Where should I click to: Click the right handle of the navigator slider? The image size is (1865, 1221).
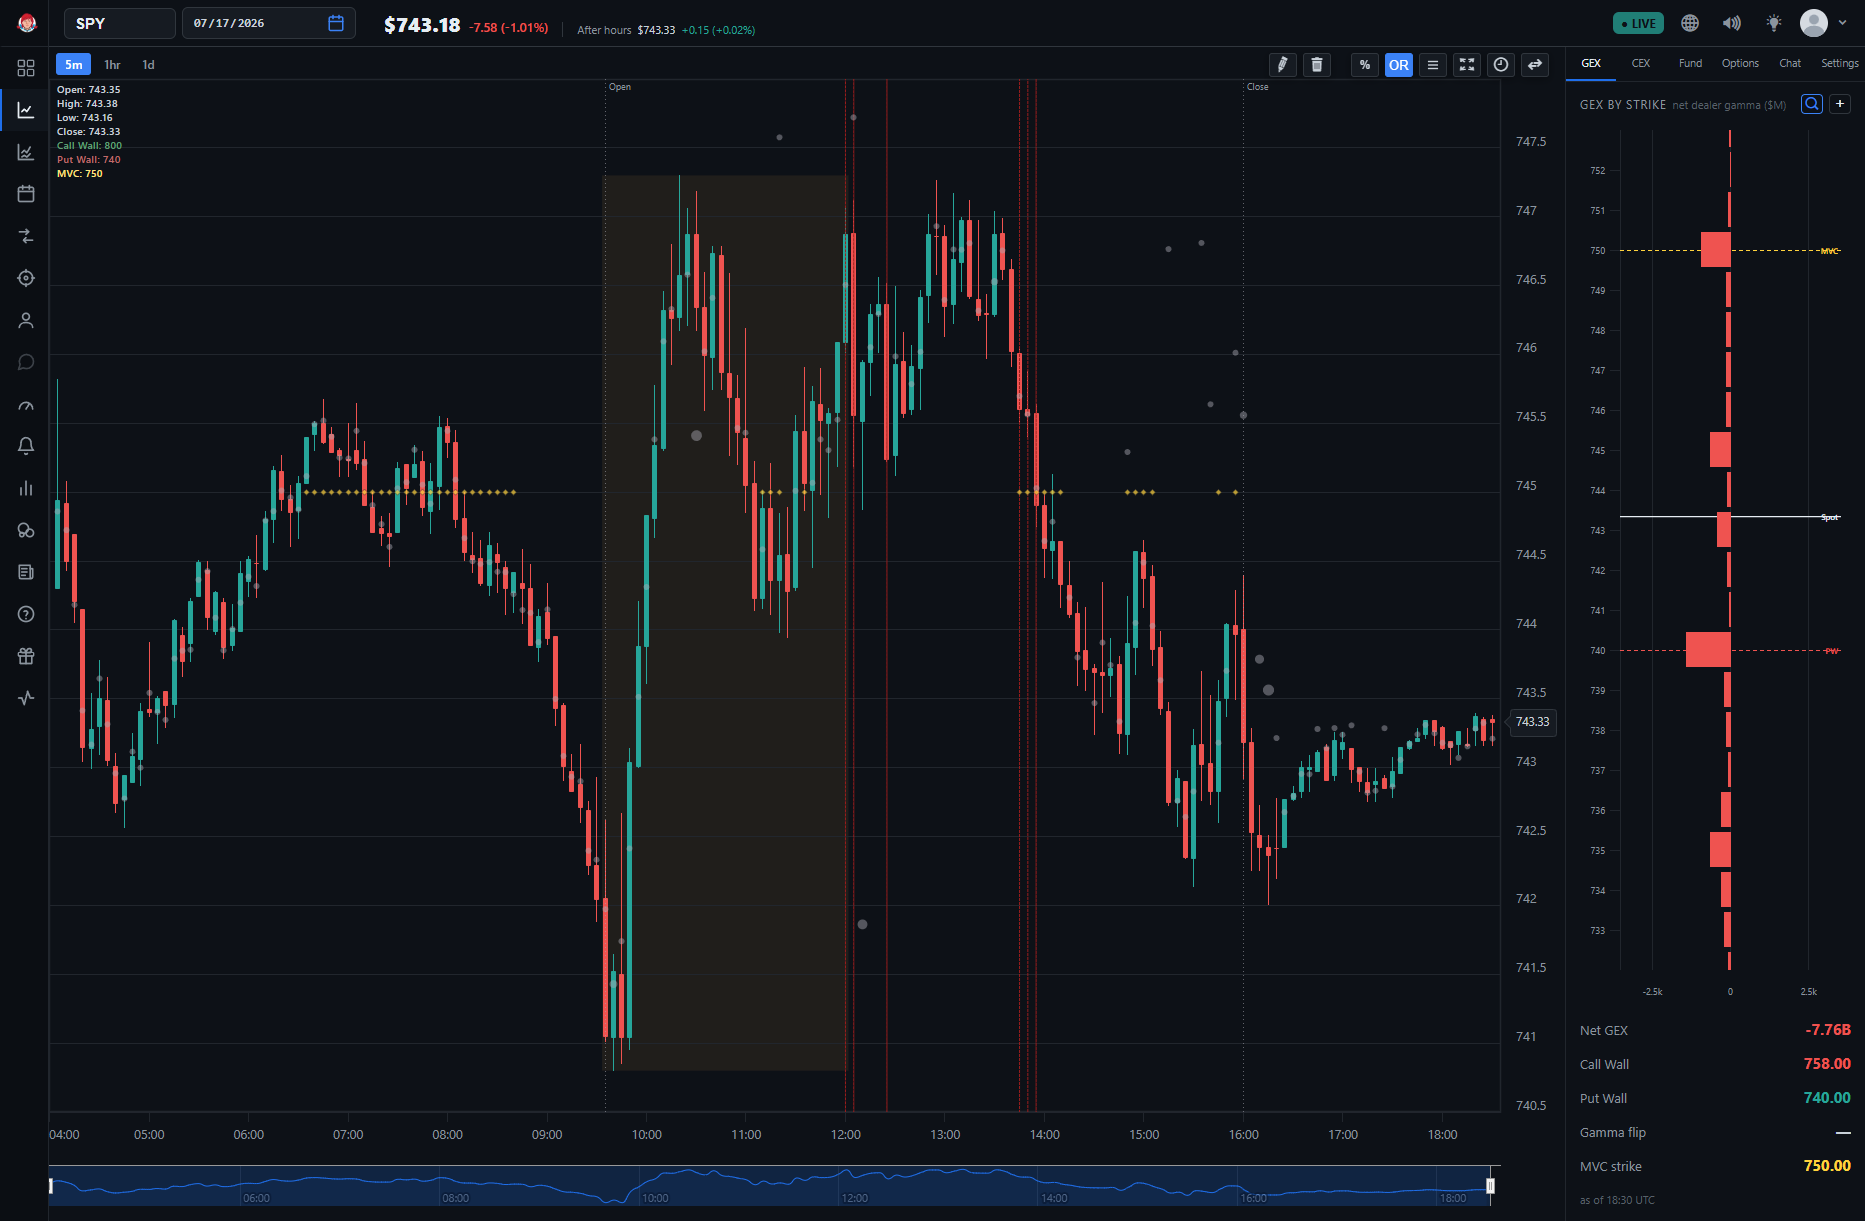pyautogui.click(x=1490, y=1186)
